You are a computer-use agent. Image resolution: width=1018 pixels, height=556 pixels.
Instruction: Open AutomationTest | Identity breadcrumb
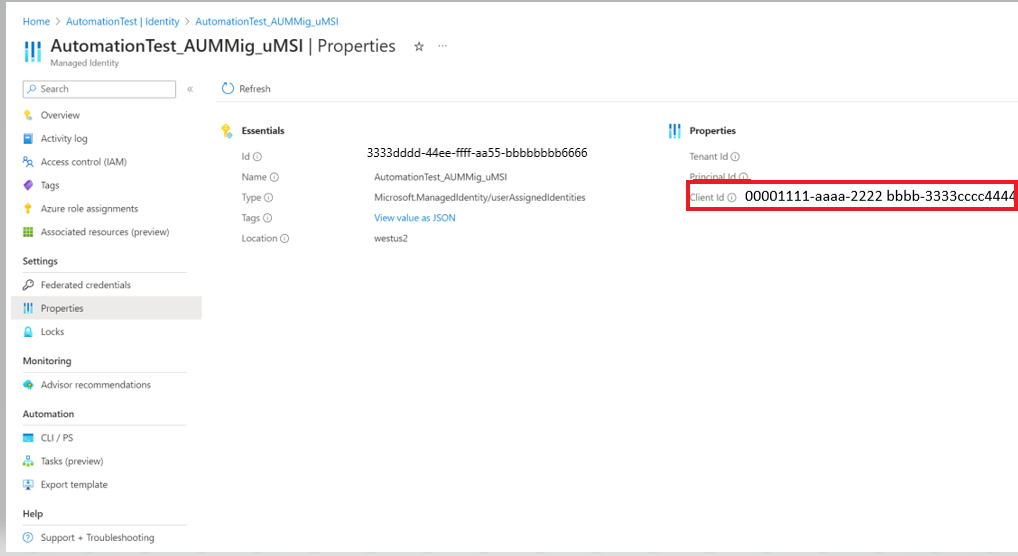[123, 21]
